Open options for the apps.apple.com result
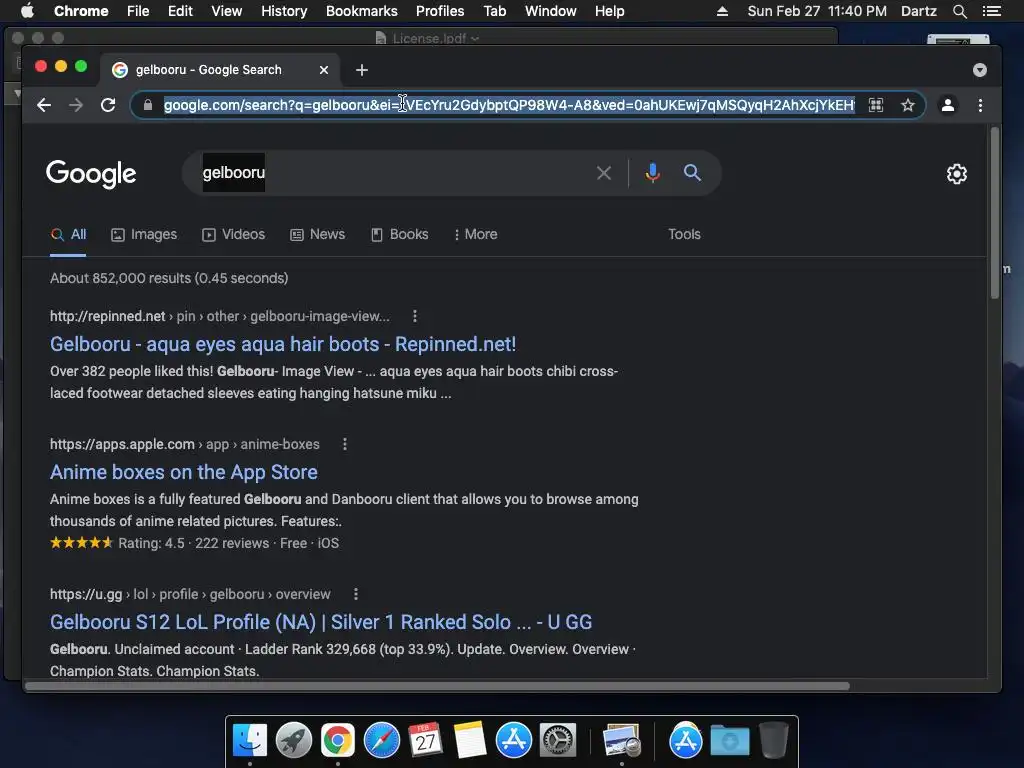 (x=345, y=444)
